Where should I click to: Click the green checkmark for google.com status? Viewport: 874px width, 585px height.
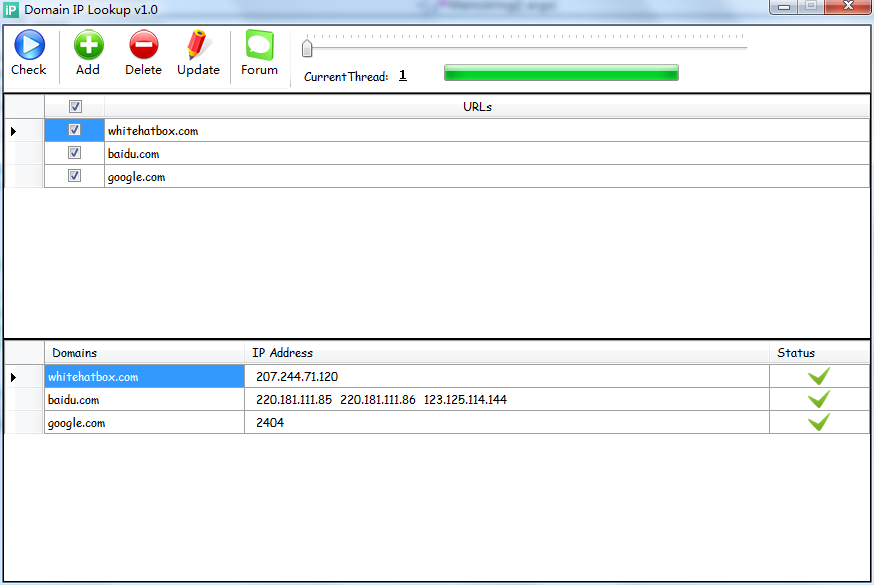coord(819,423)
